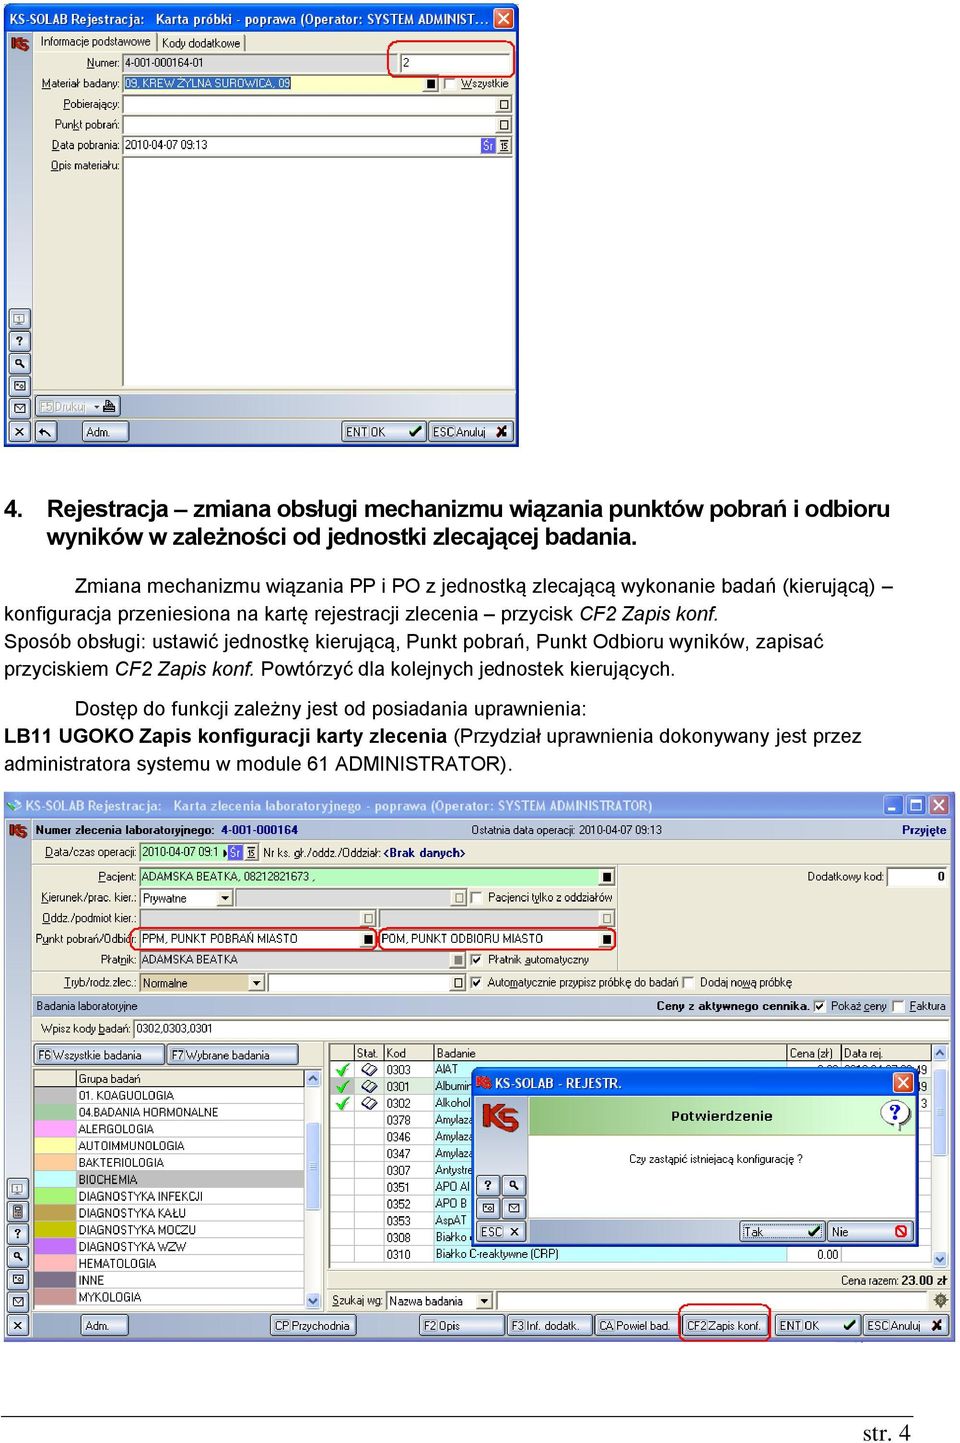Open the Kierunek/prac. kier. Prywatne dropdown
The width and height of the screenshot is (960, 1443).
click(x=225, y=898)
